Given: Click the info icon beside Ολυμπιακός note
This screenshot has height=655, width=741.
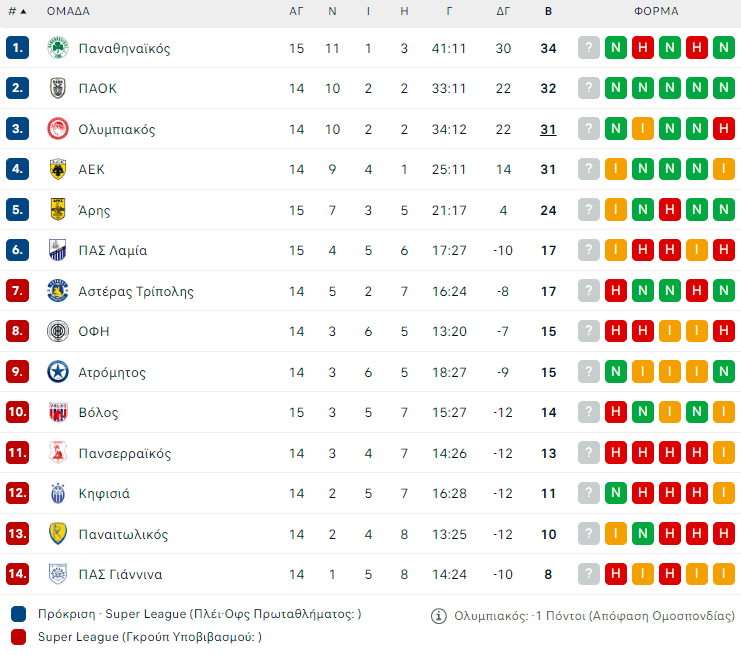Looking at the screenshot, I should [x=438, y=616].
